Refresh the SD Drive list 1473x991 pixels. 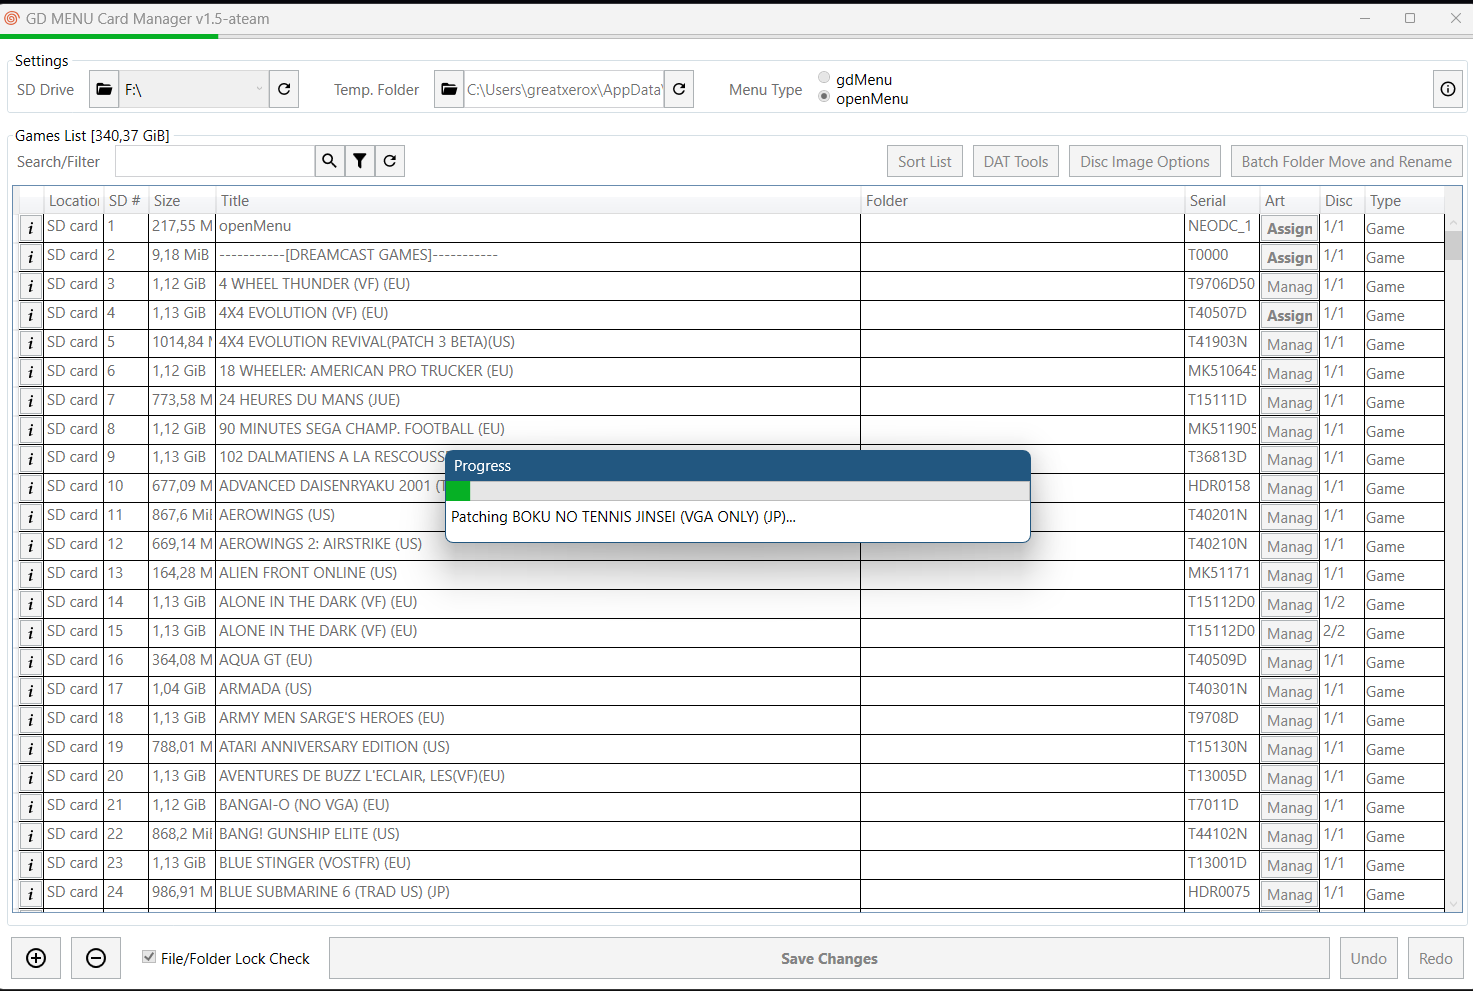[x=284, y=90]
